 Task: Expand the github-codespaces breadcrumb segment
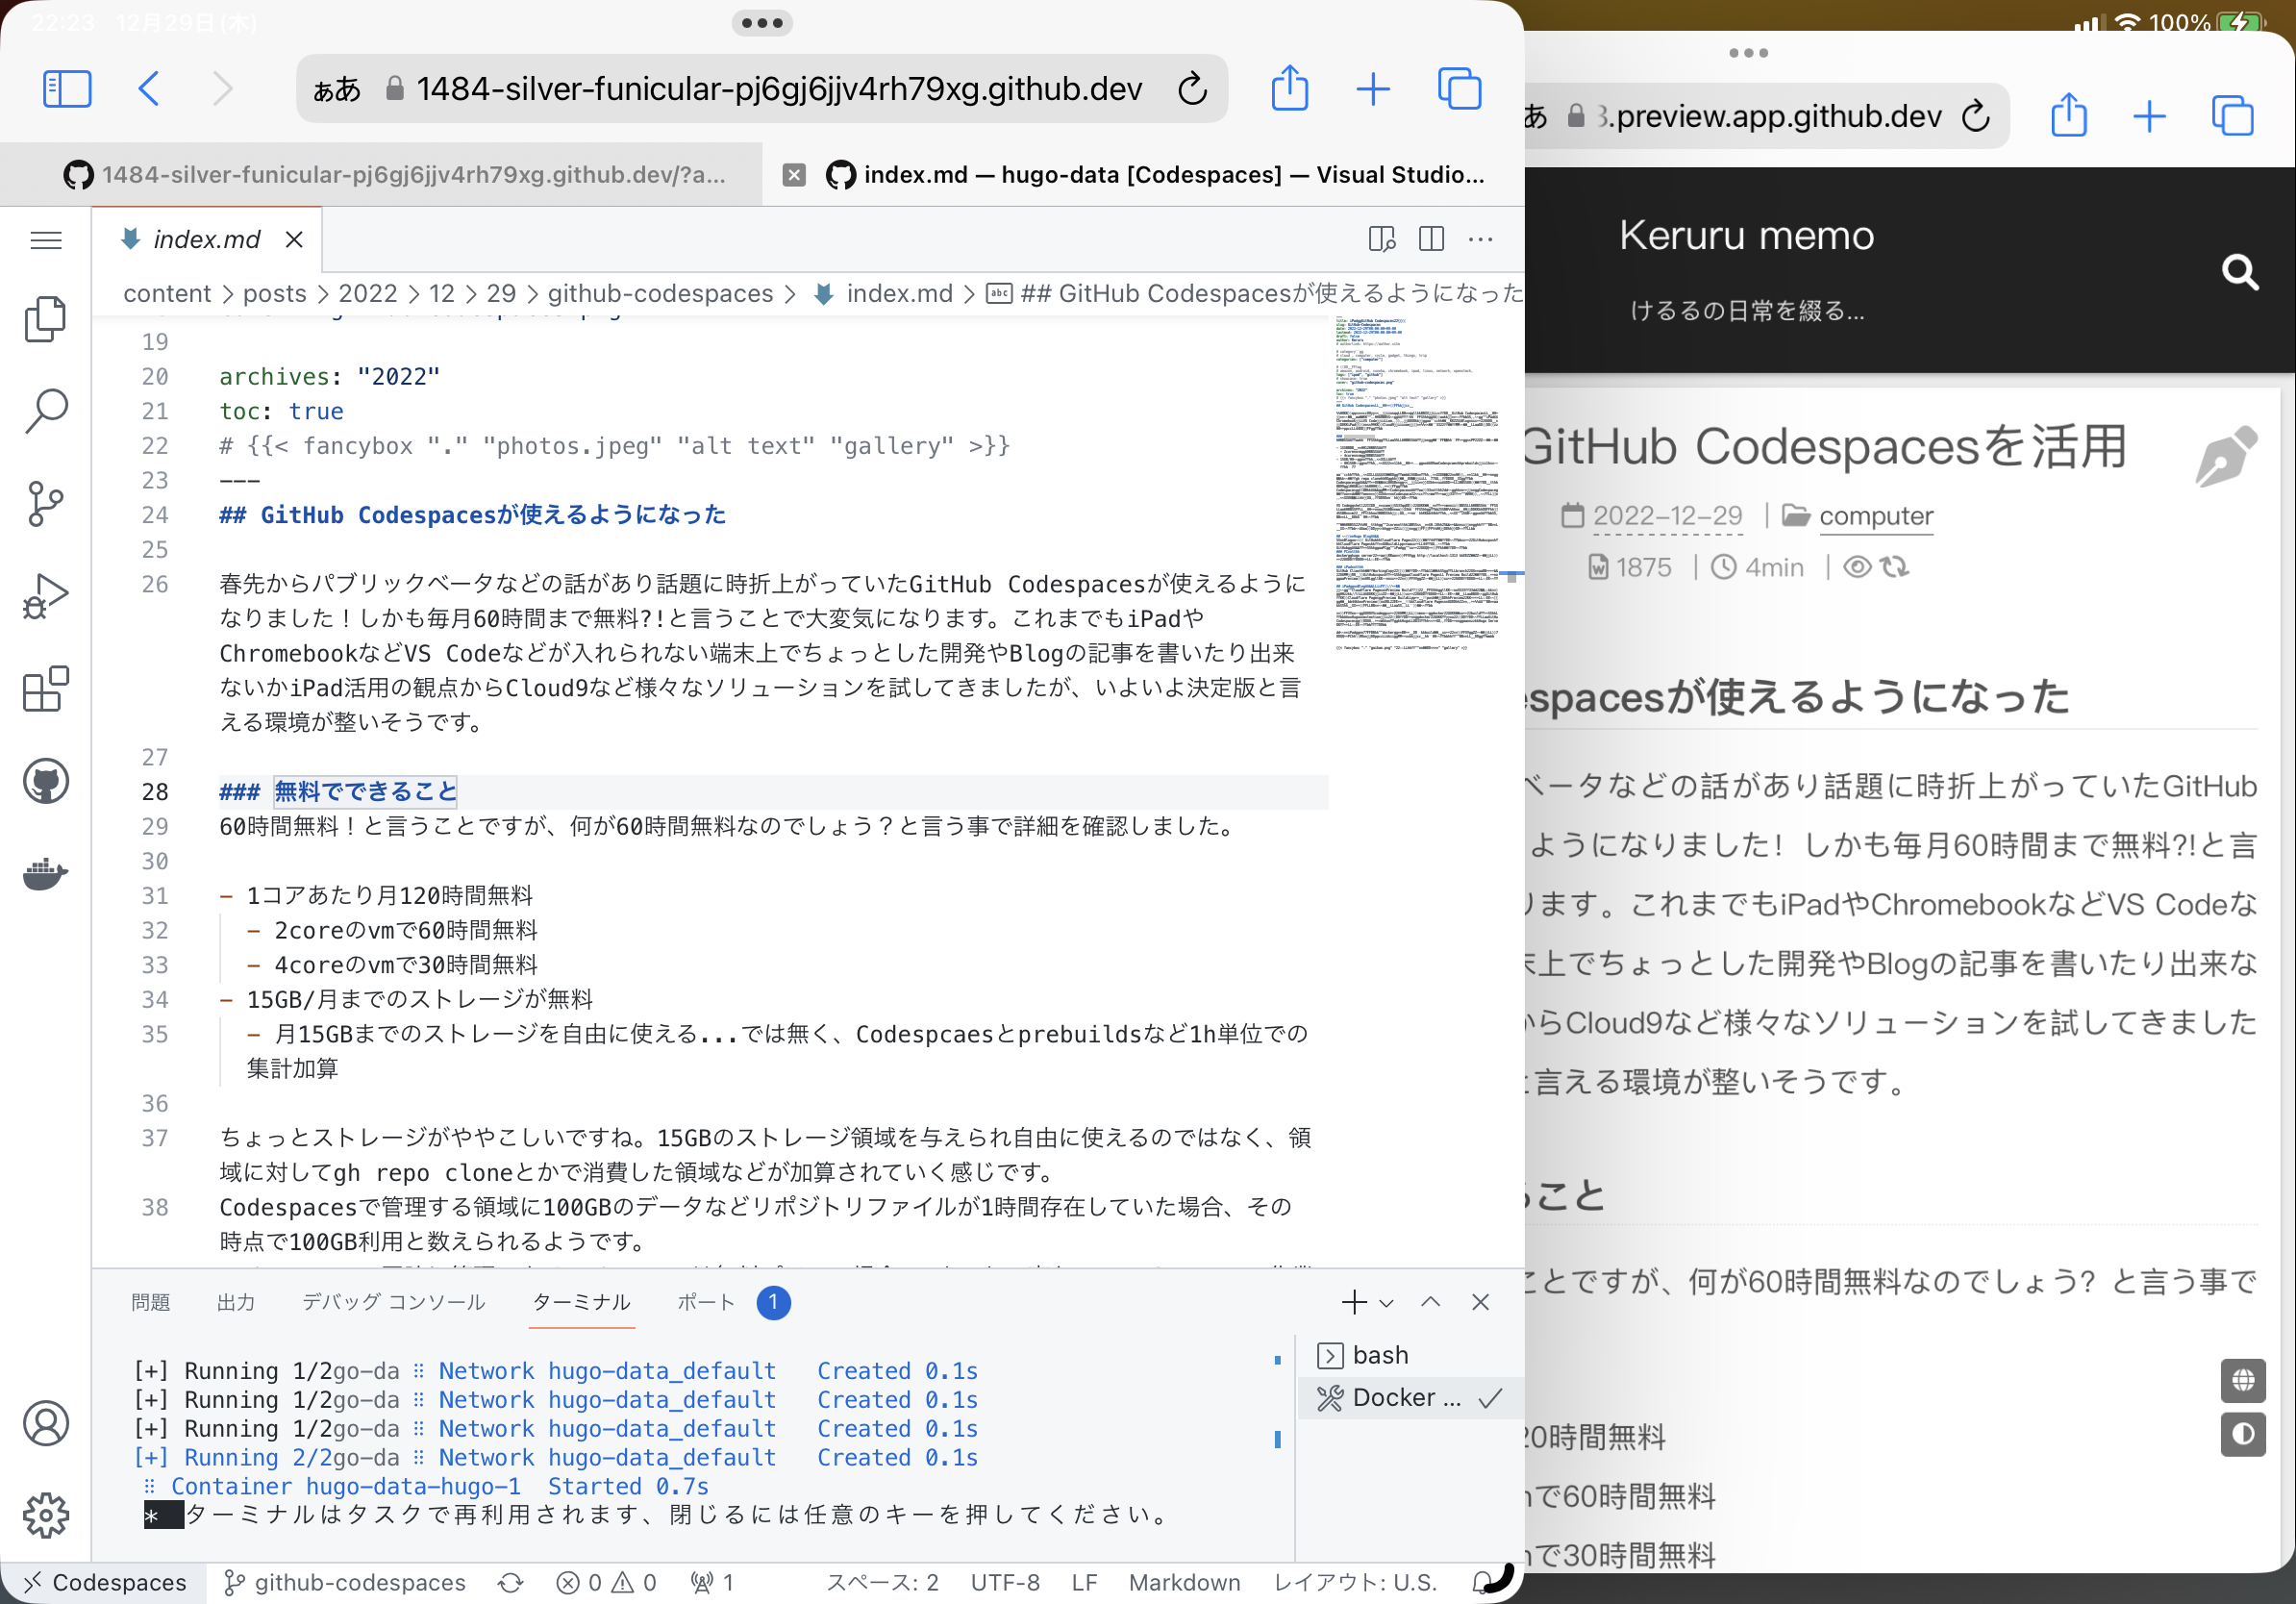click(660, 293)
